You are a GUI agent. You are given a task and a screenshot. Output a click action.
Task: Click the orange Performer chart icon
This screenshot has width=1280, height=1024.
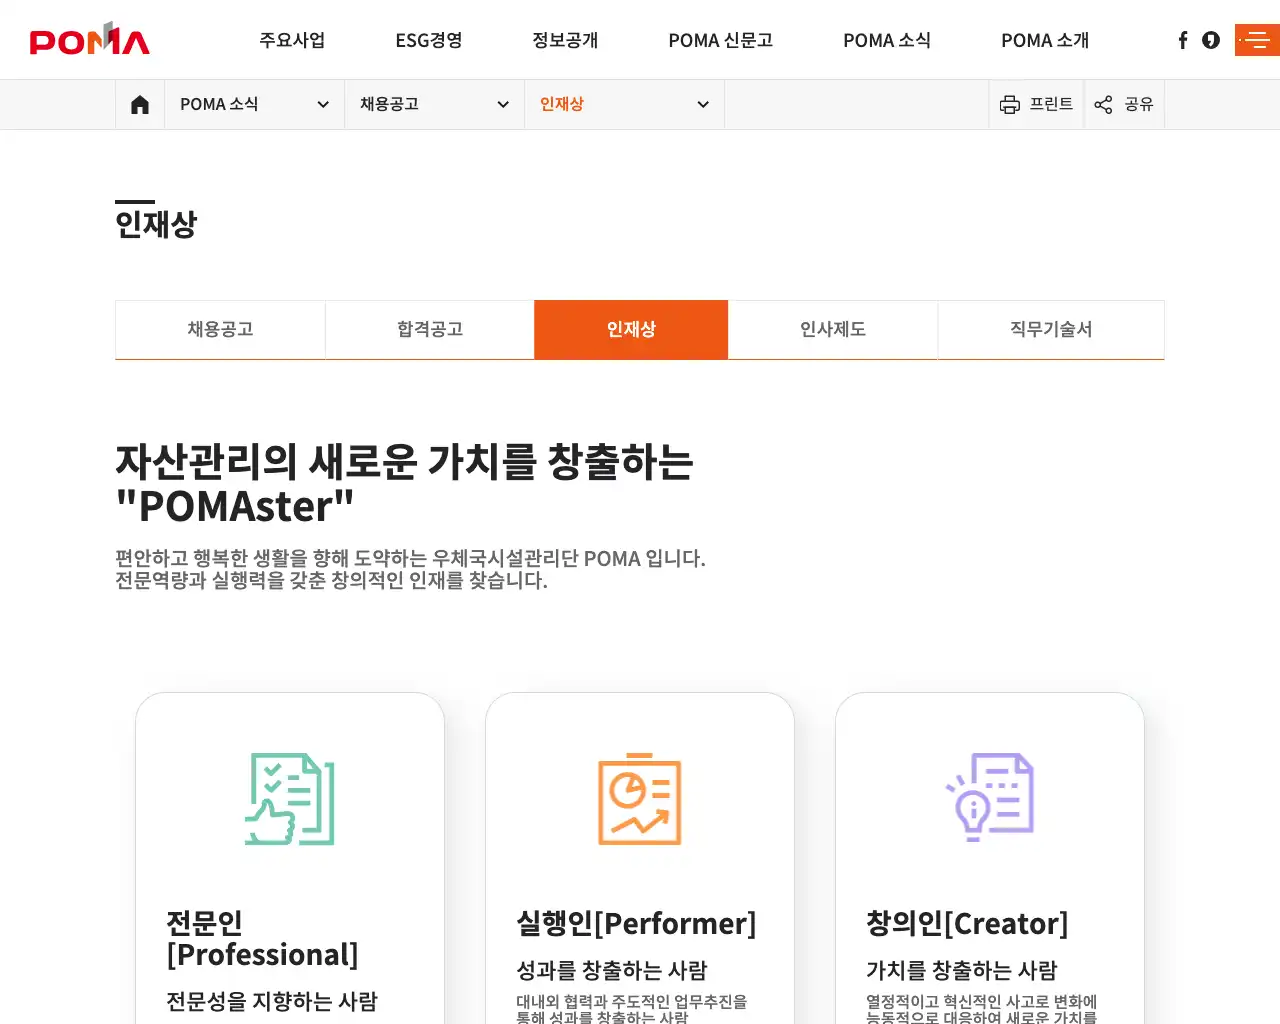click(x=640, y=799)
